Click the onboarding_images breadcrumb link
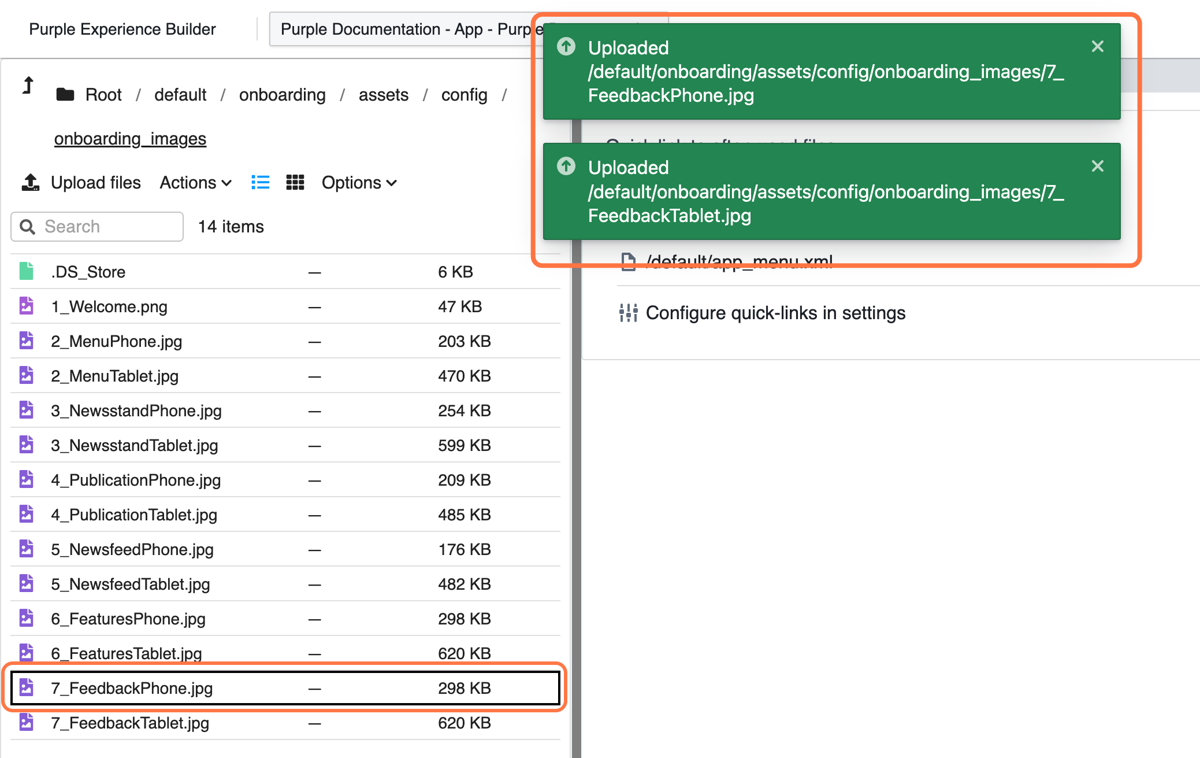 tap(130, 138)
